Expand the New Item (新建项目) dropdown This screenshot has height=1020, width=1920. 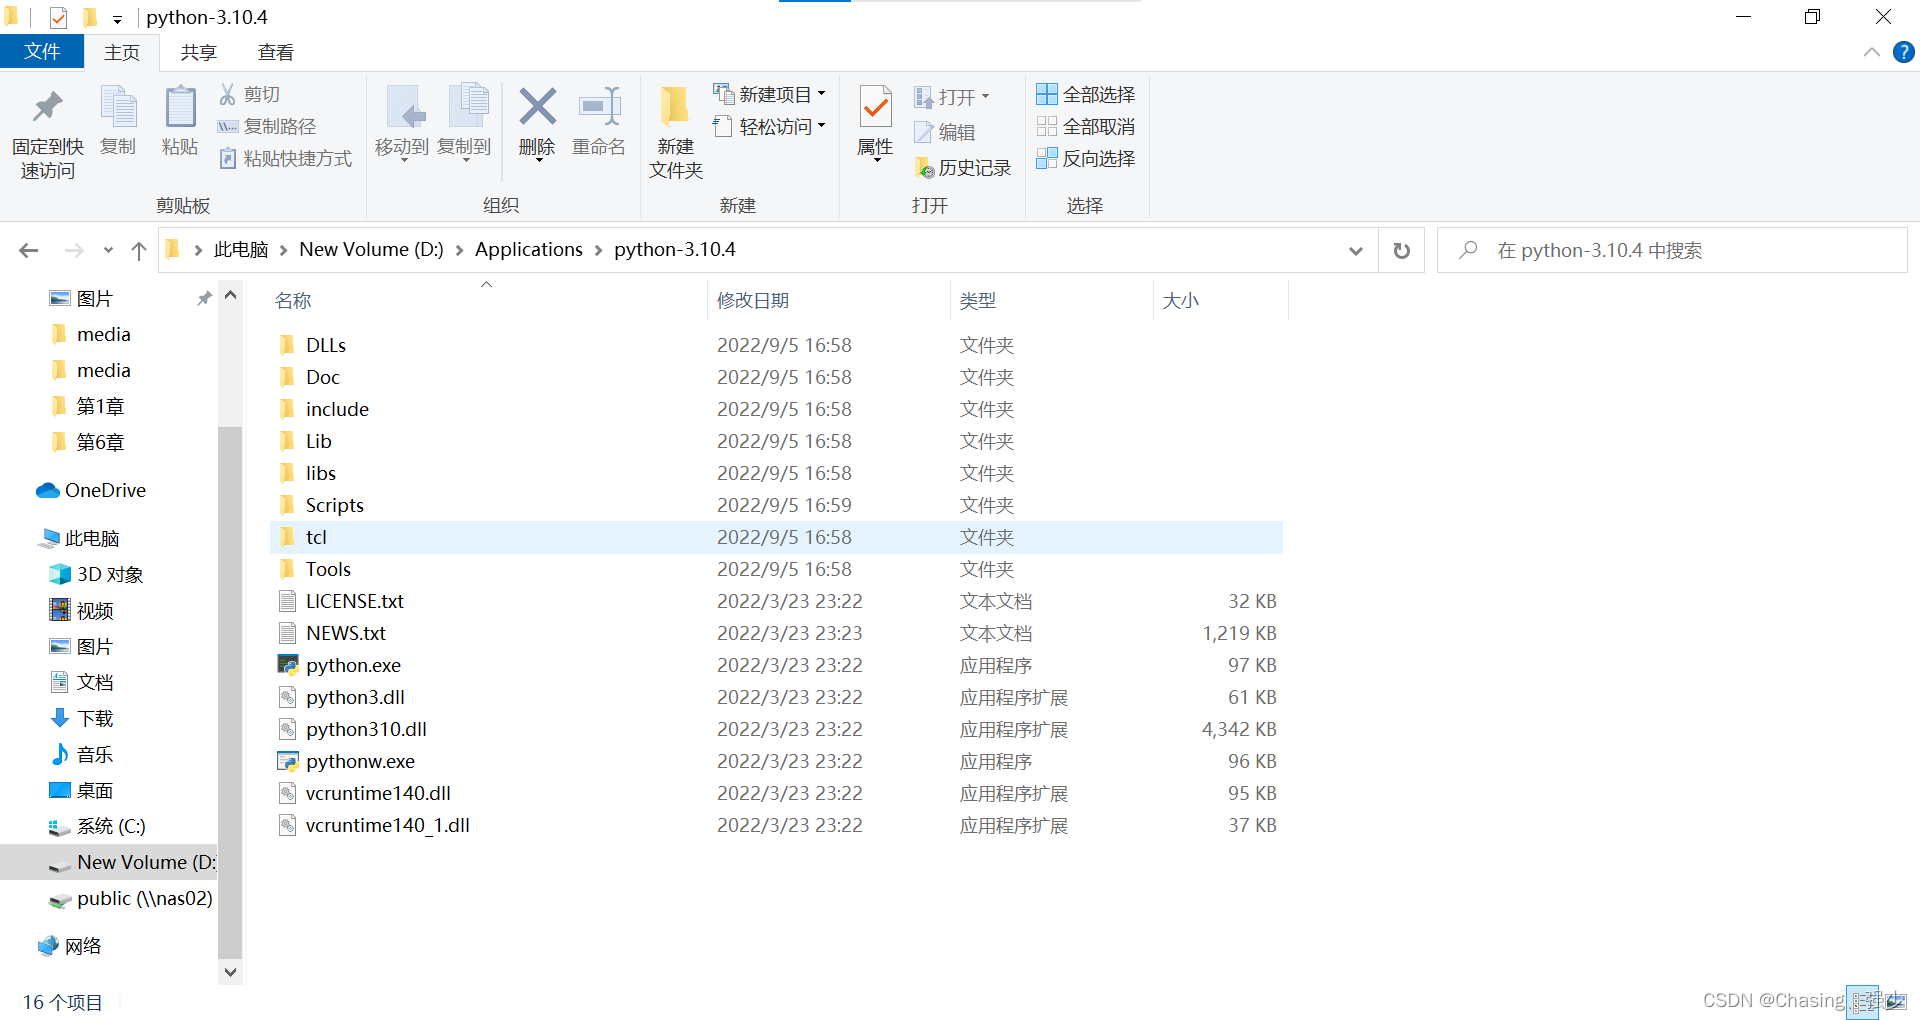click(x=821, y=94)
